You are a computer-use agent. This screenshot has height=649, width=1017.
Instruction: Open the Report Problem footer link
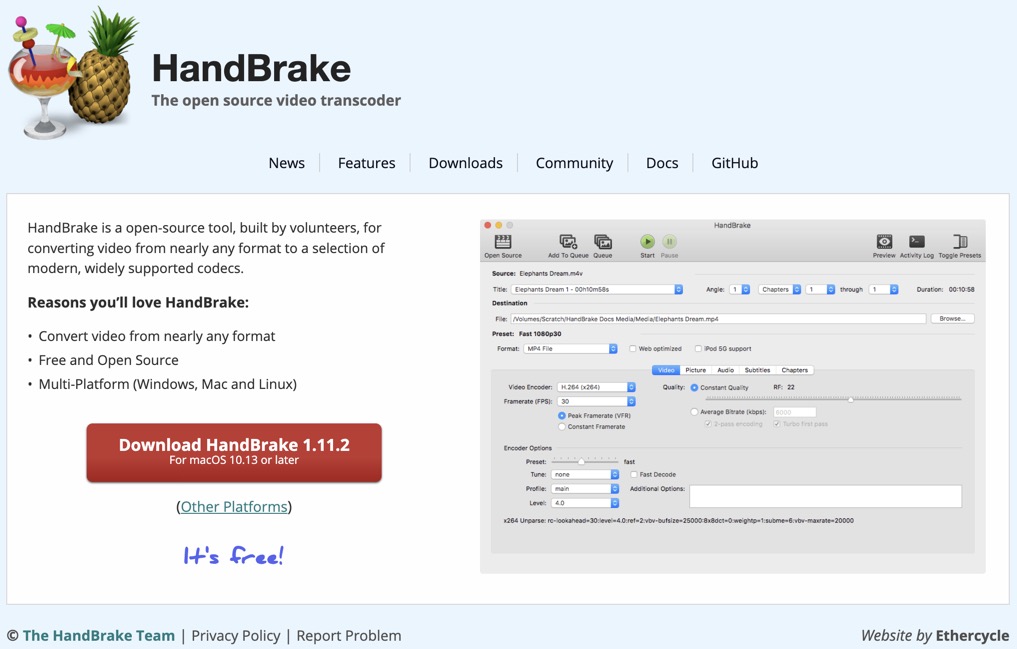(349, 635)
